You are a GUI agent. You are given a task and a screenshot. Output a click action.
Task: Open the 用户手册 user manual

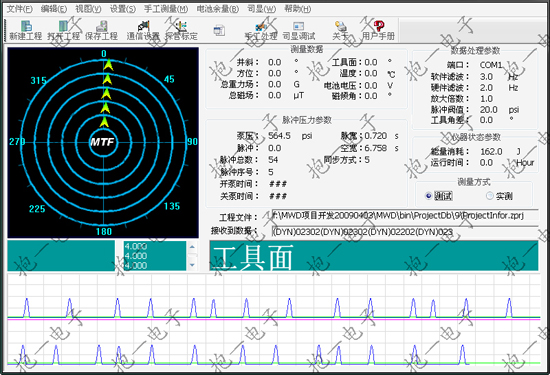tap(378, 30)
